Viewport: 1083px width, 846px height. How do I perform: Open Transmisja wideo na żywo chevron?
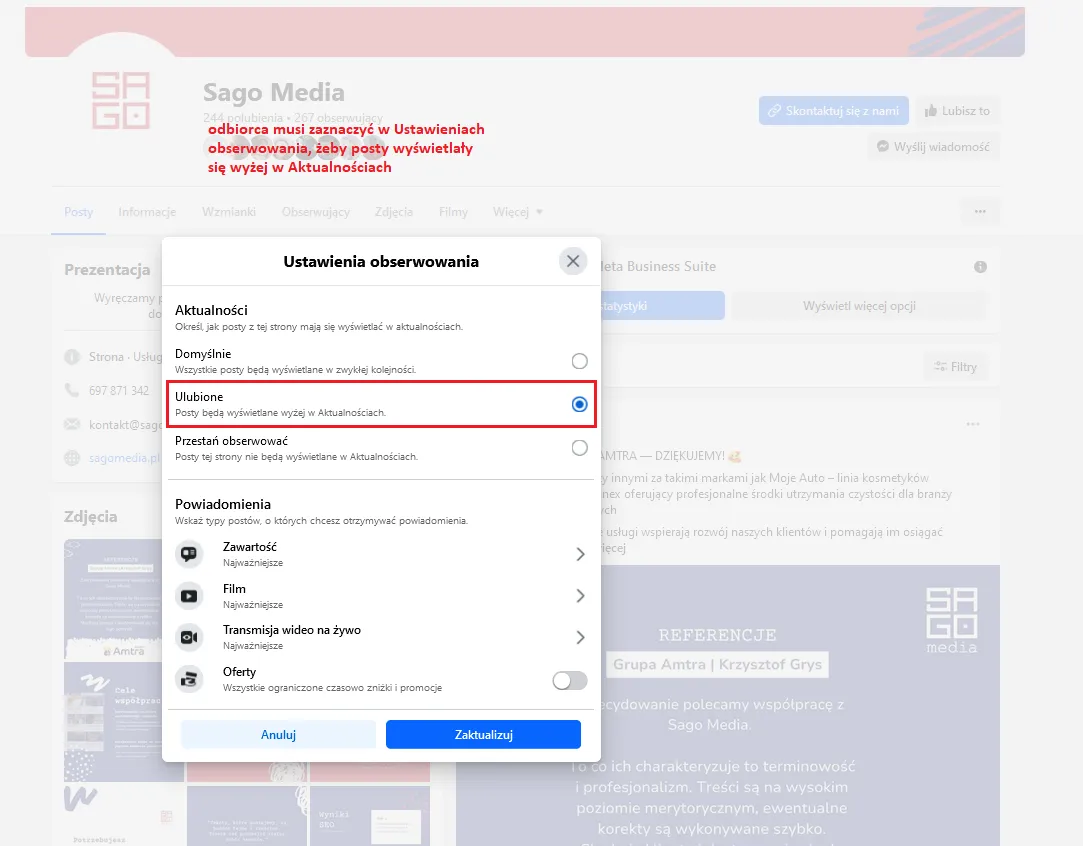click(x=580, y=637)
